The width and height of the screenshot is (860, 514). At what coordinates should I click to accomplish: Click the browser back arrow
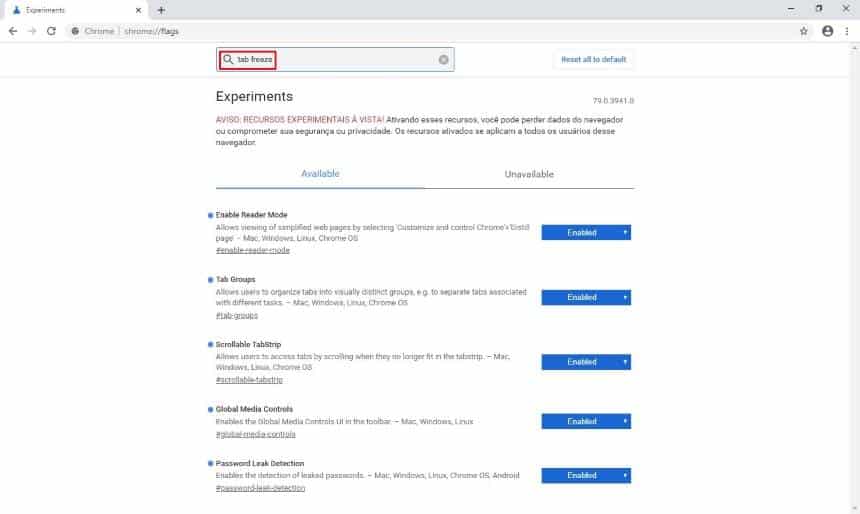(x=13, y=31)
